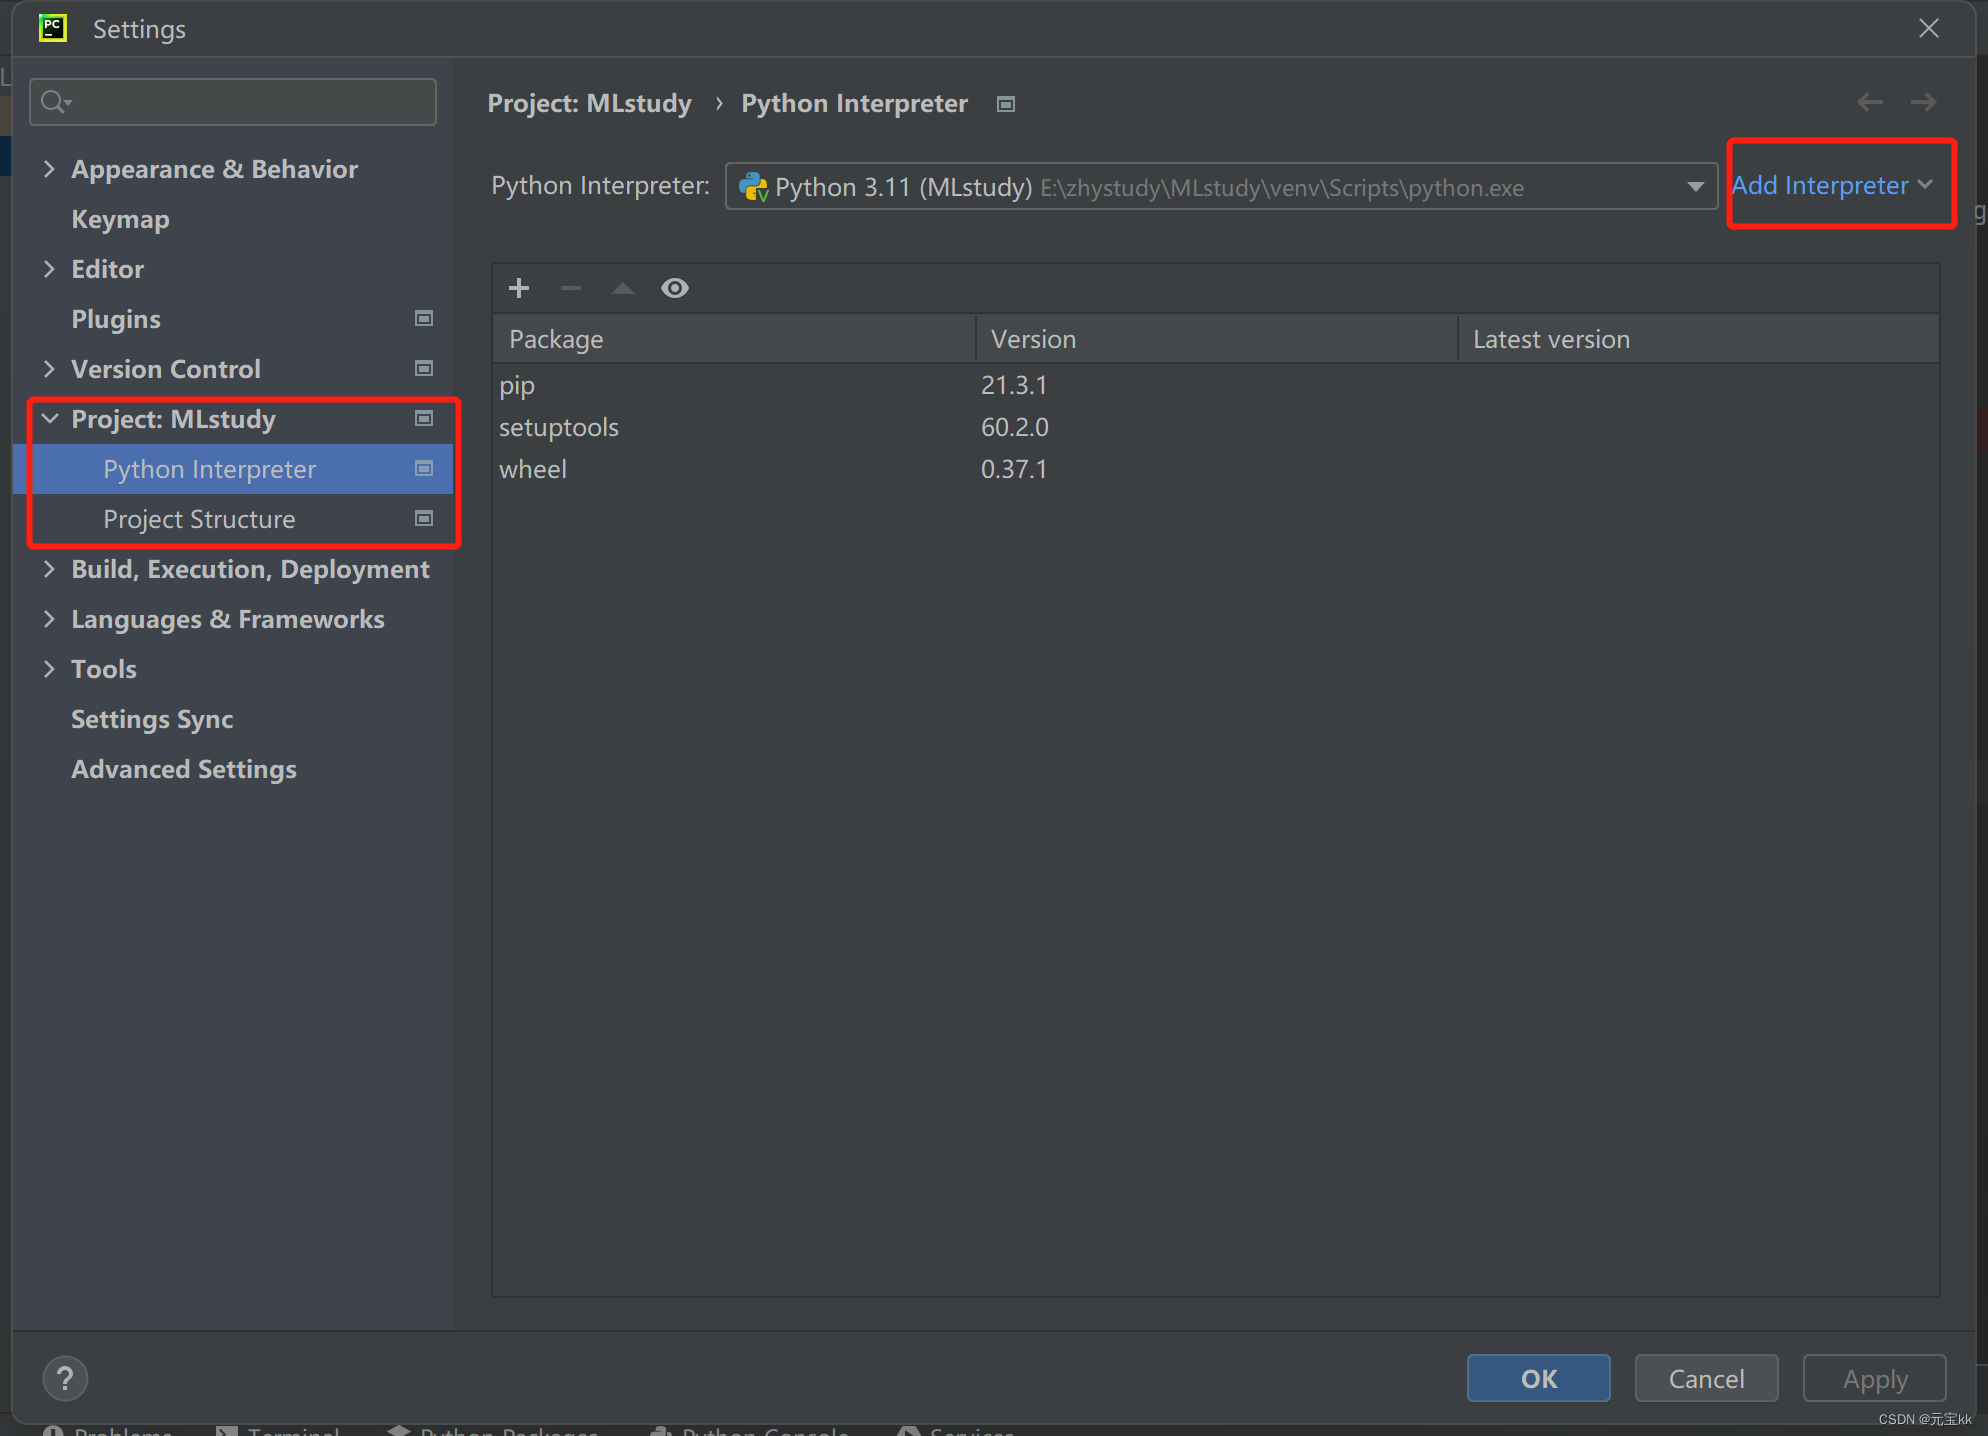
Task: Collapse the Project: MLstudy tree item
Action: point(51,418)
